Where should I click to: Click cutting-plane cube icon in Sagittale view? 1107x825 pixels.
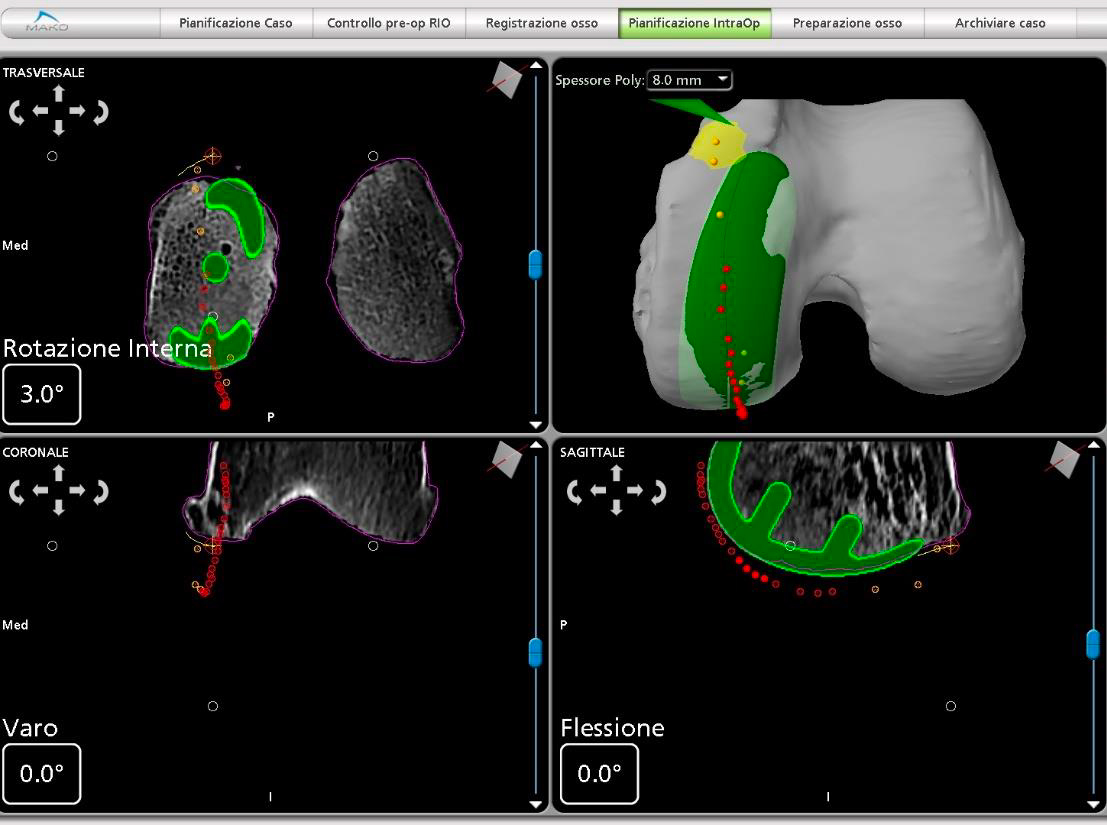click(x=1064, y=459)
